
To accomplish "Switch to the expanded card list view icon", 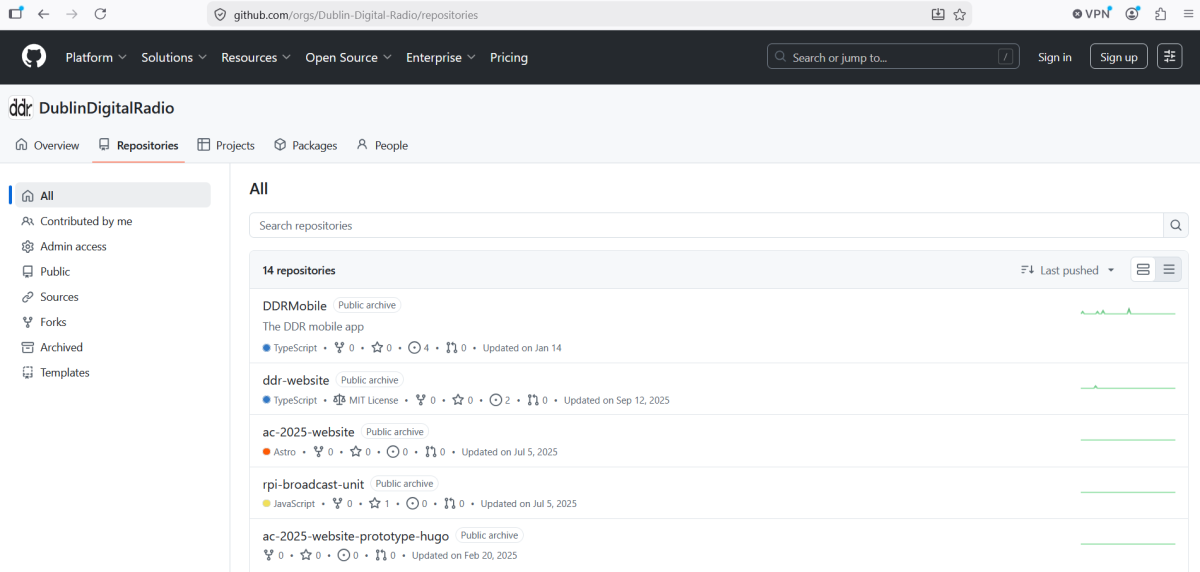I will point(1143,270).
